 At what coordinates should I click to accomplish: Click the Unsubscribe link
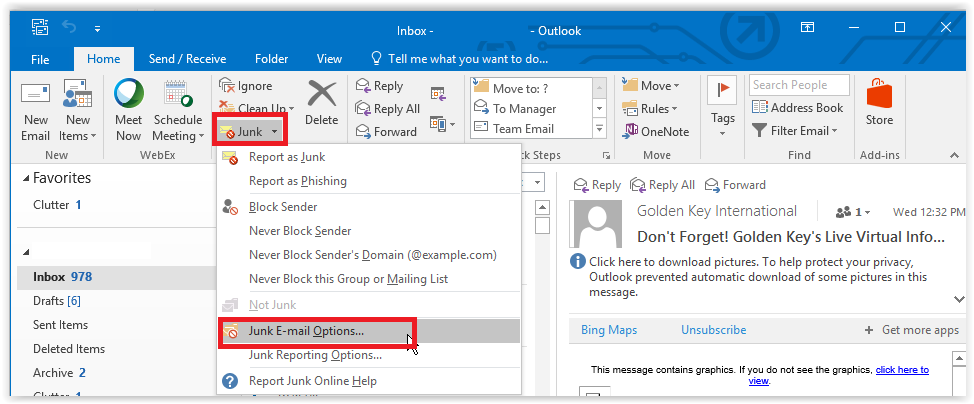click(x=714, y=330)
